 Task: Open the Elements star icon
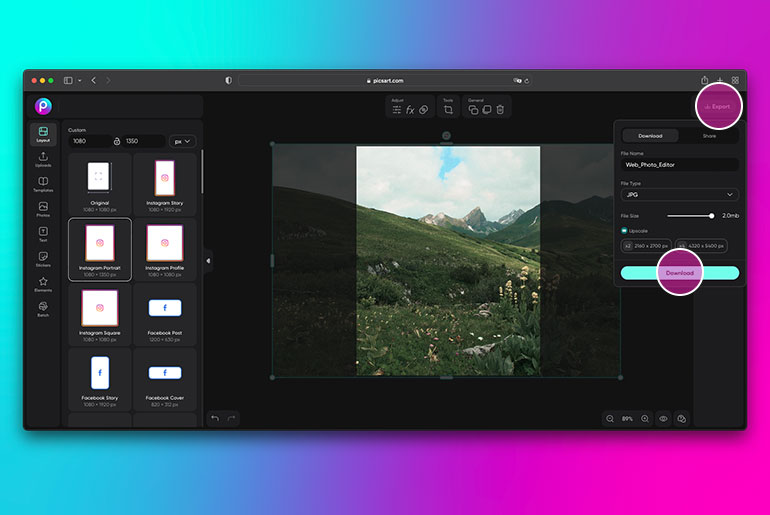point(43,284)
